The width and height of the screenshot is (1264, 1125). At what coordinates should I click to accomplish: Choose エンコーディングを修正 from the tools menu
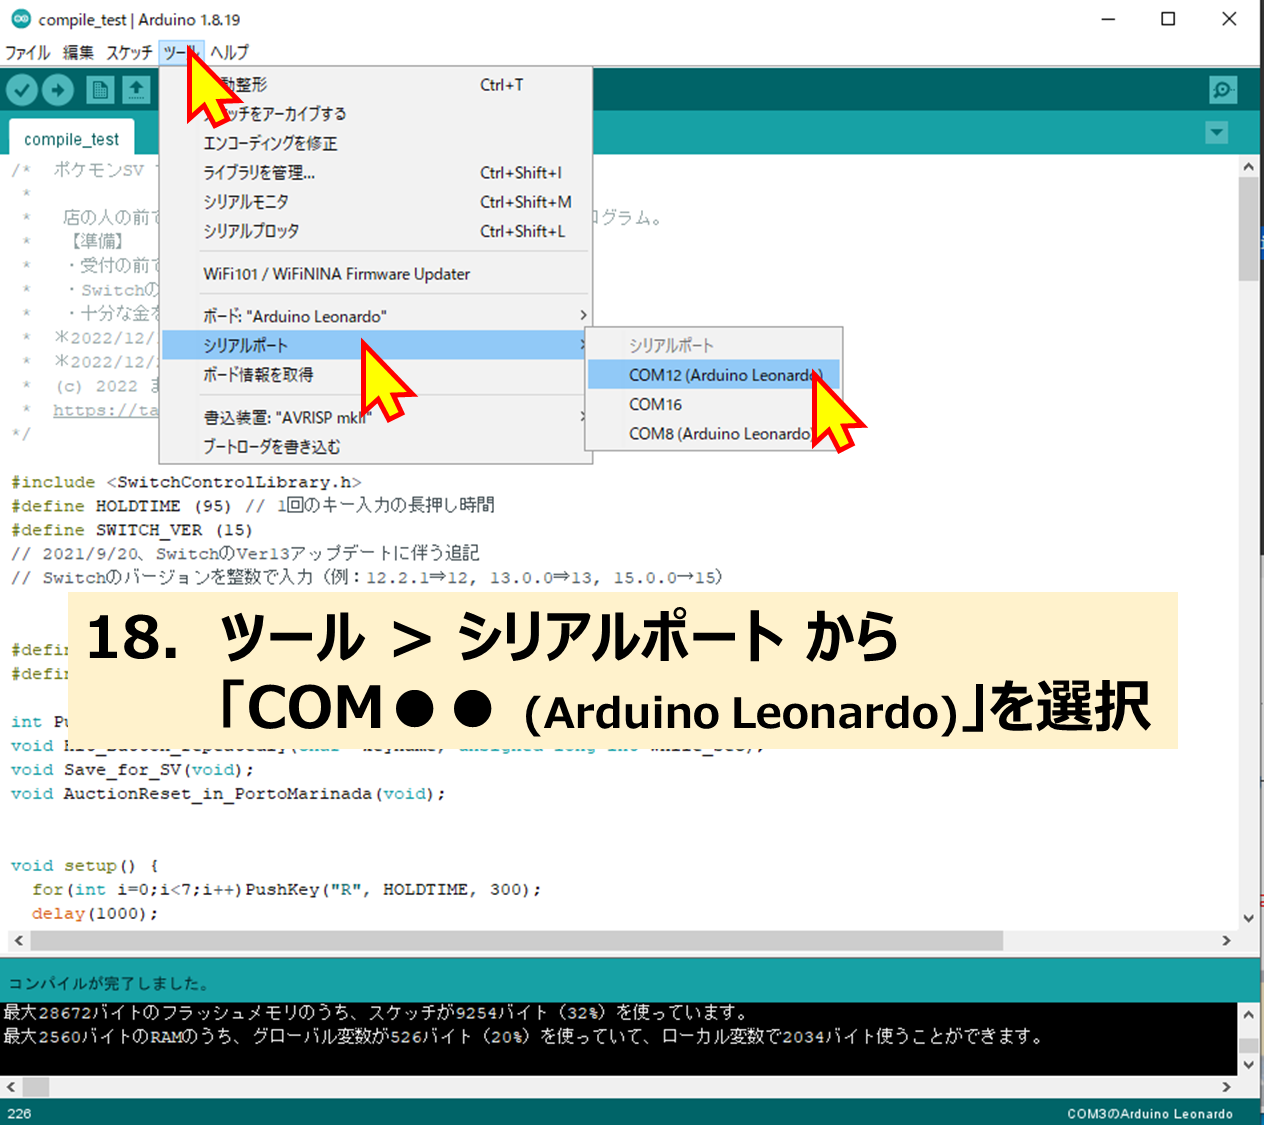(376, 143)
